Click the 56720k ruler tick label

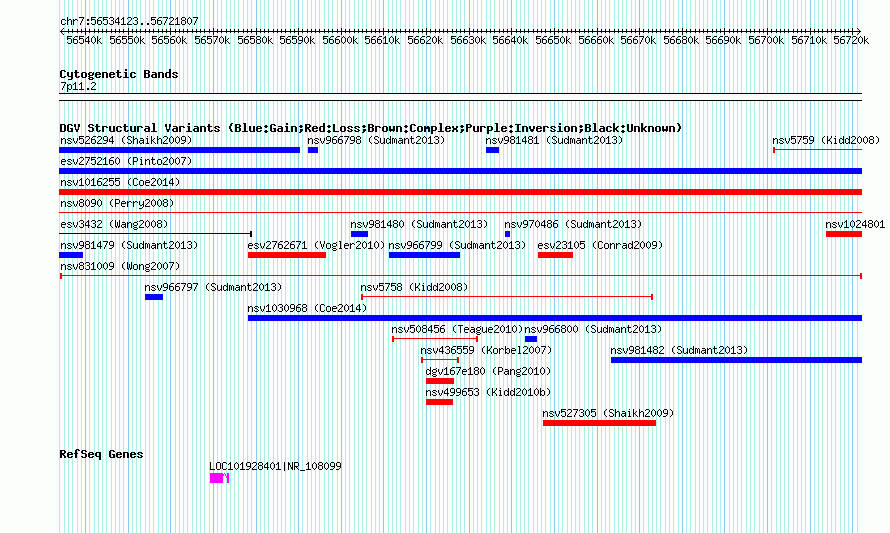tap(851, 40)
